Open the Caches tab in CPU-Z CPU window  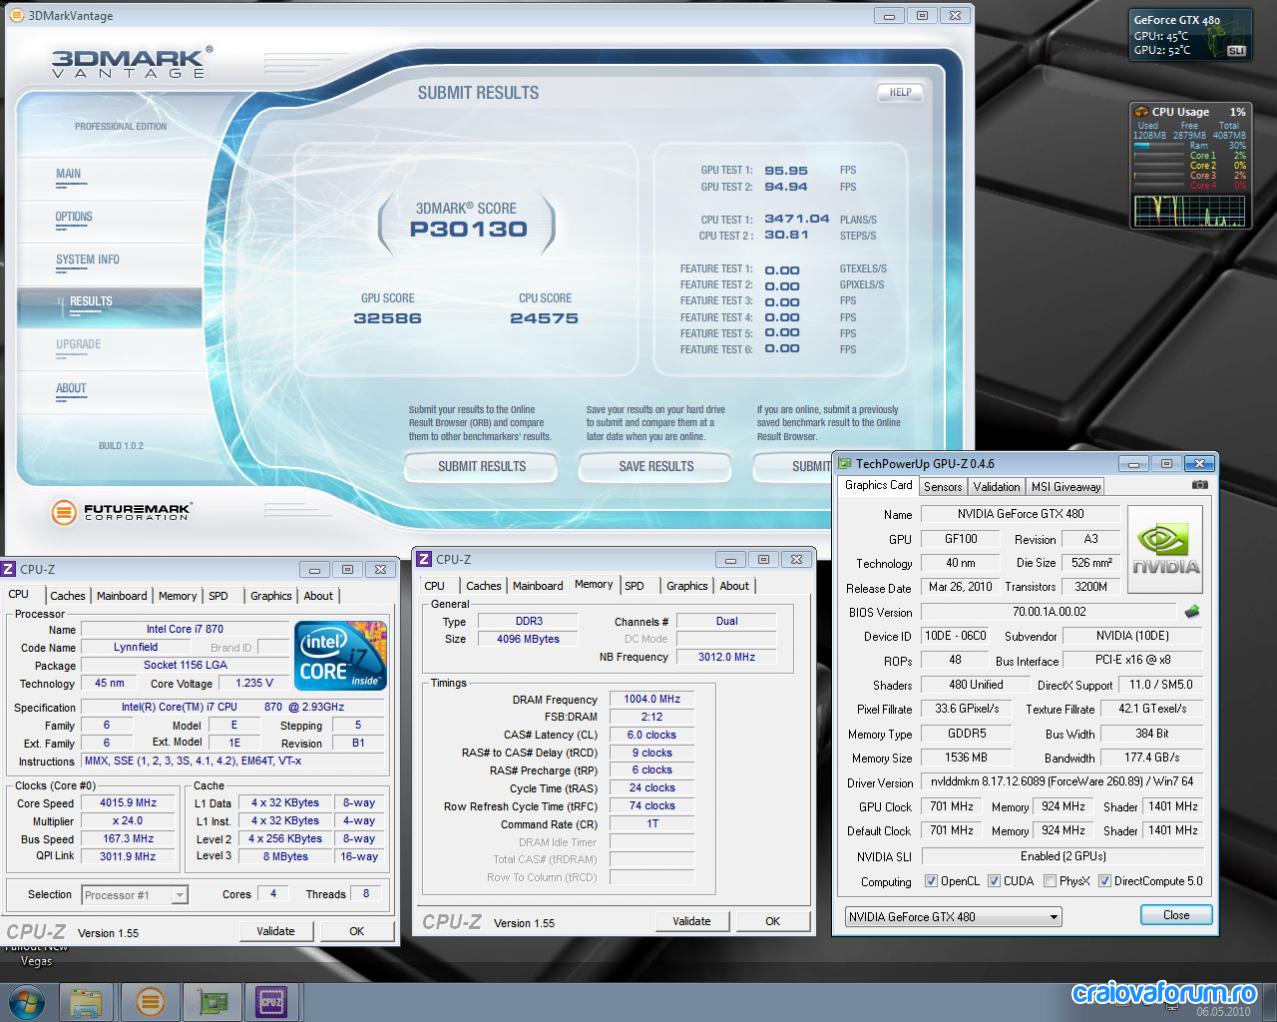67,596
